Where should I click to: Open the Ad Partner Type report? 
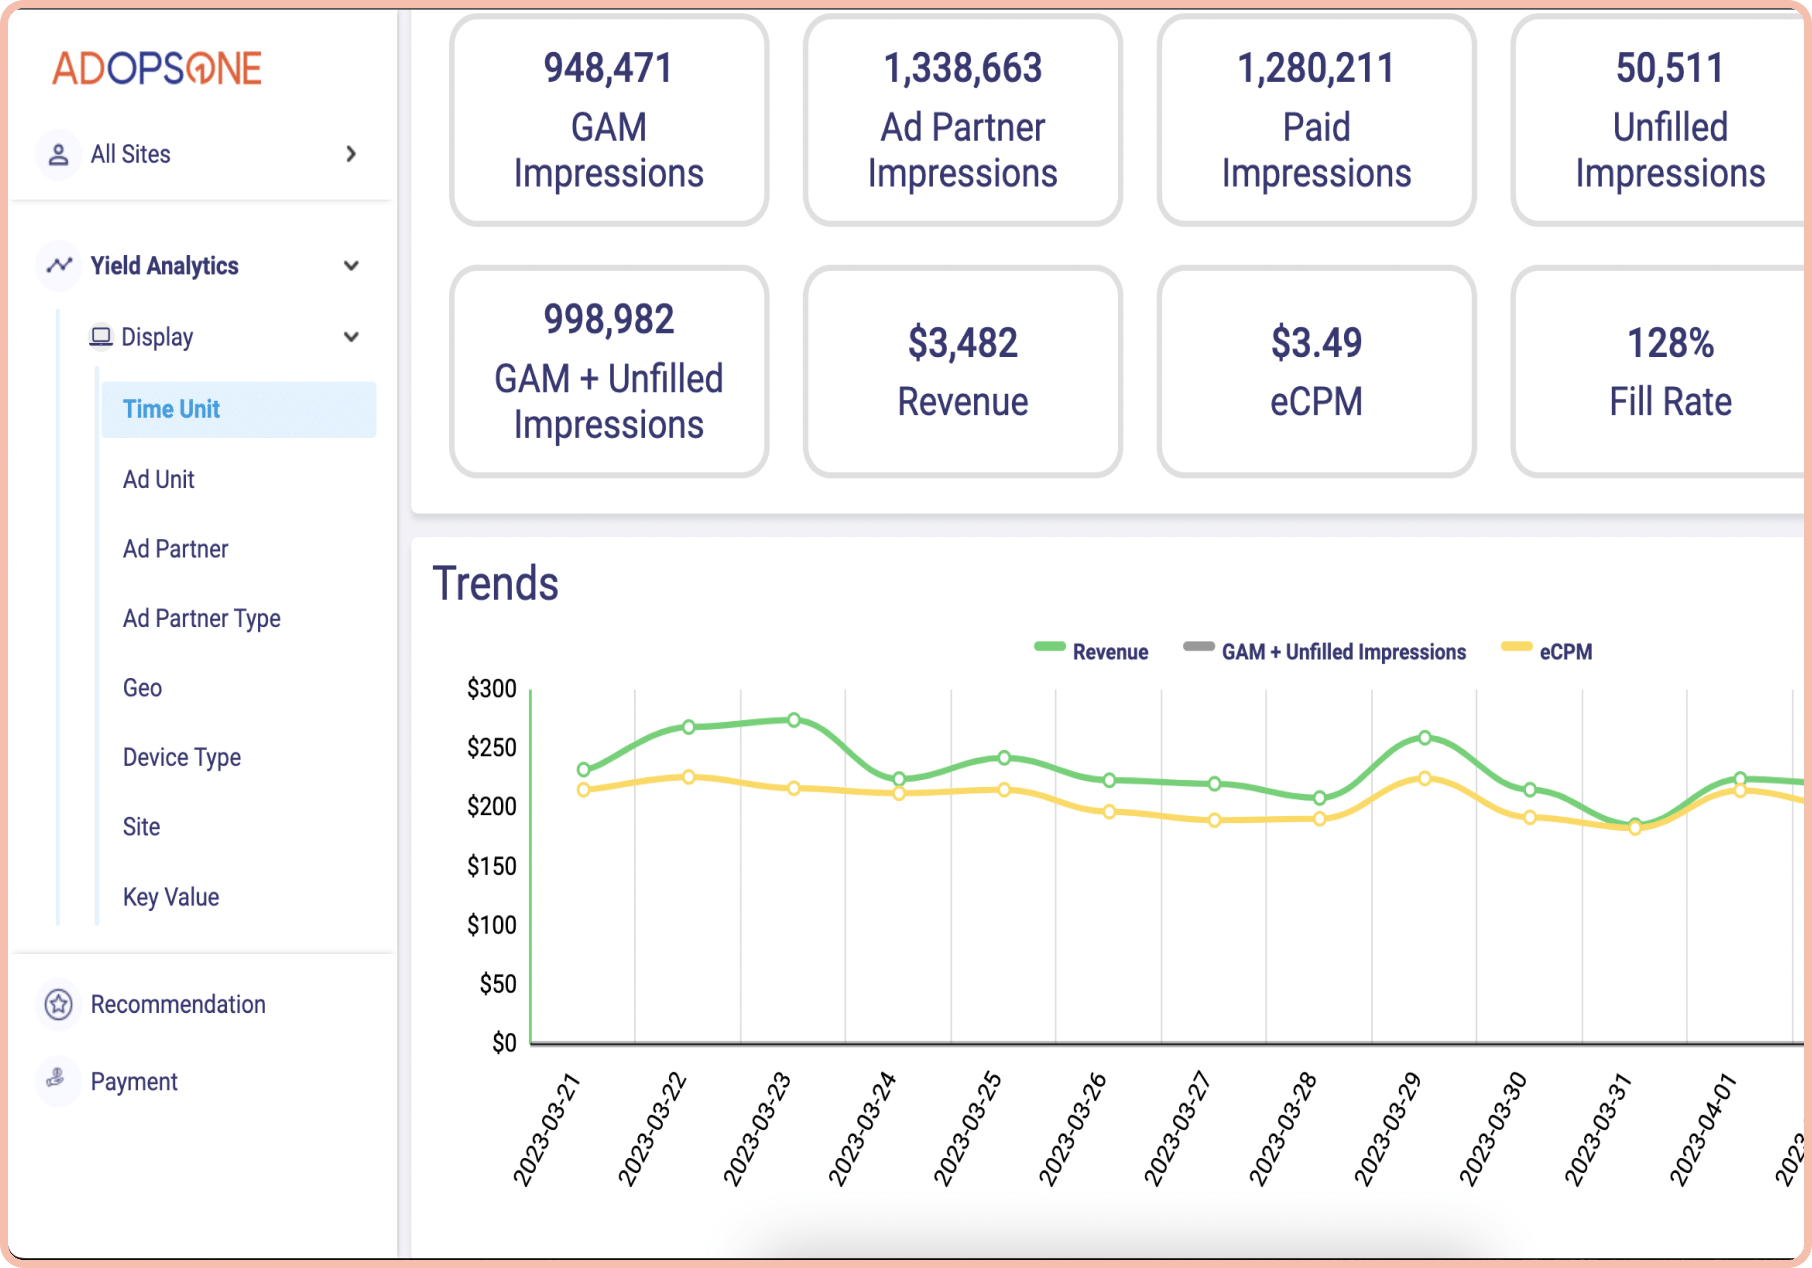point(201,618)
